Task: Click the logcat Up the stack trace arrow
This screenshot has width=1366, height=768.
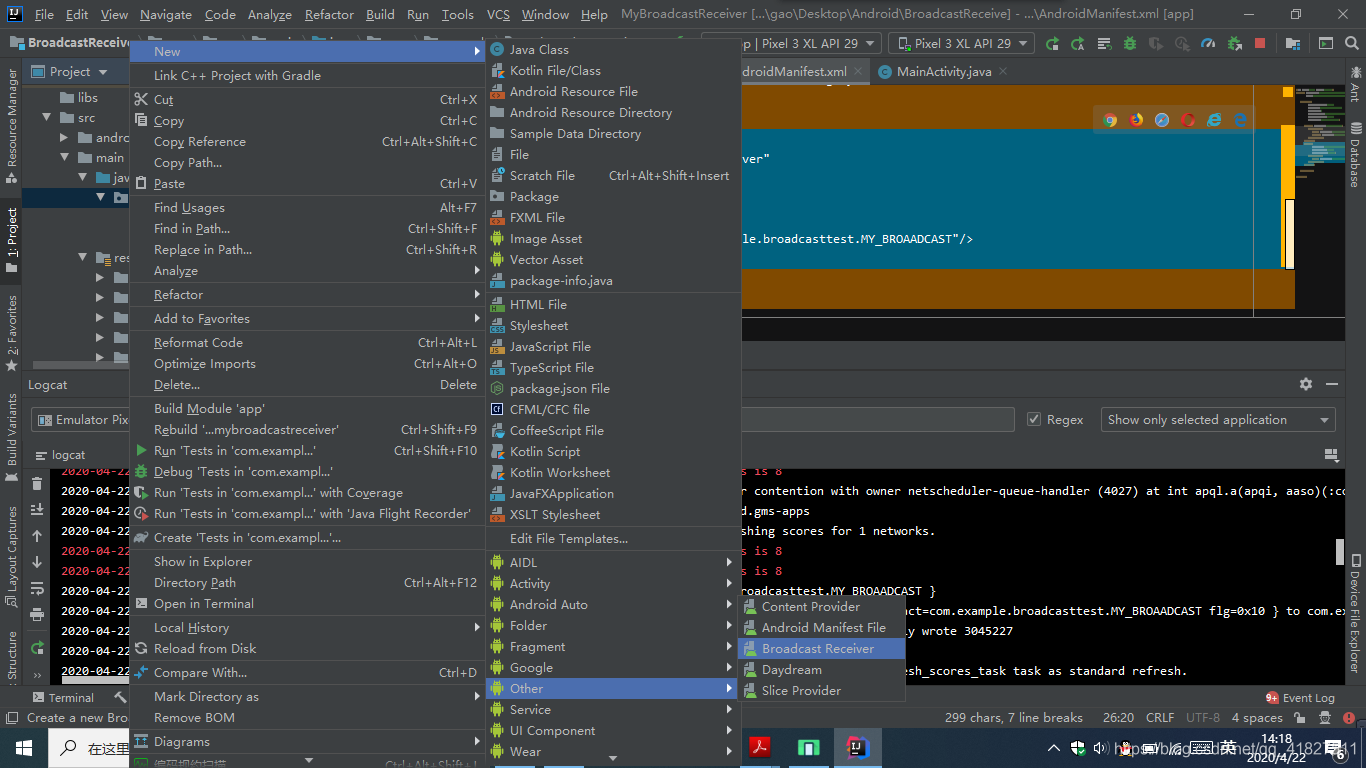Action: [x=37, y=536]
